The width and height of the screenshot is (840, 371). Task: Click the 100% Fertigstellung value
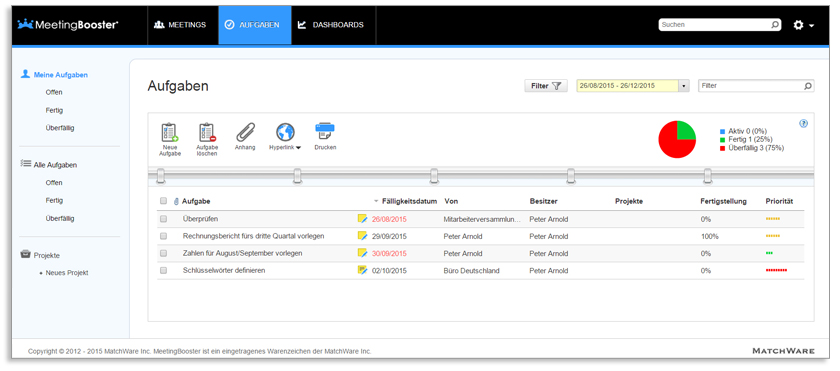(709, 236)
